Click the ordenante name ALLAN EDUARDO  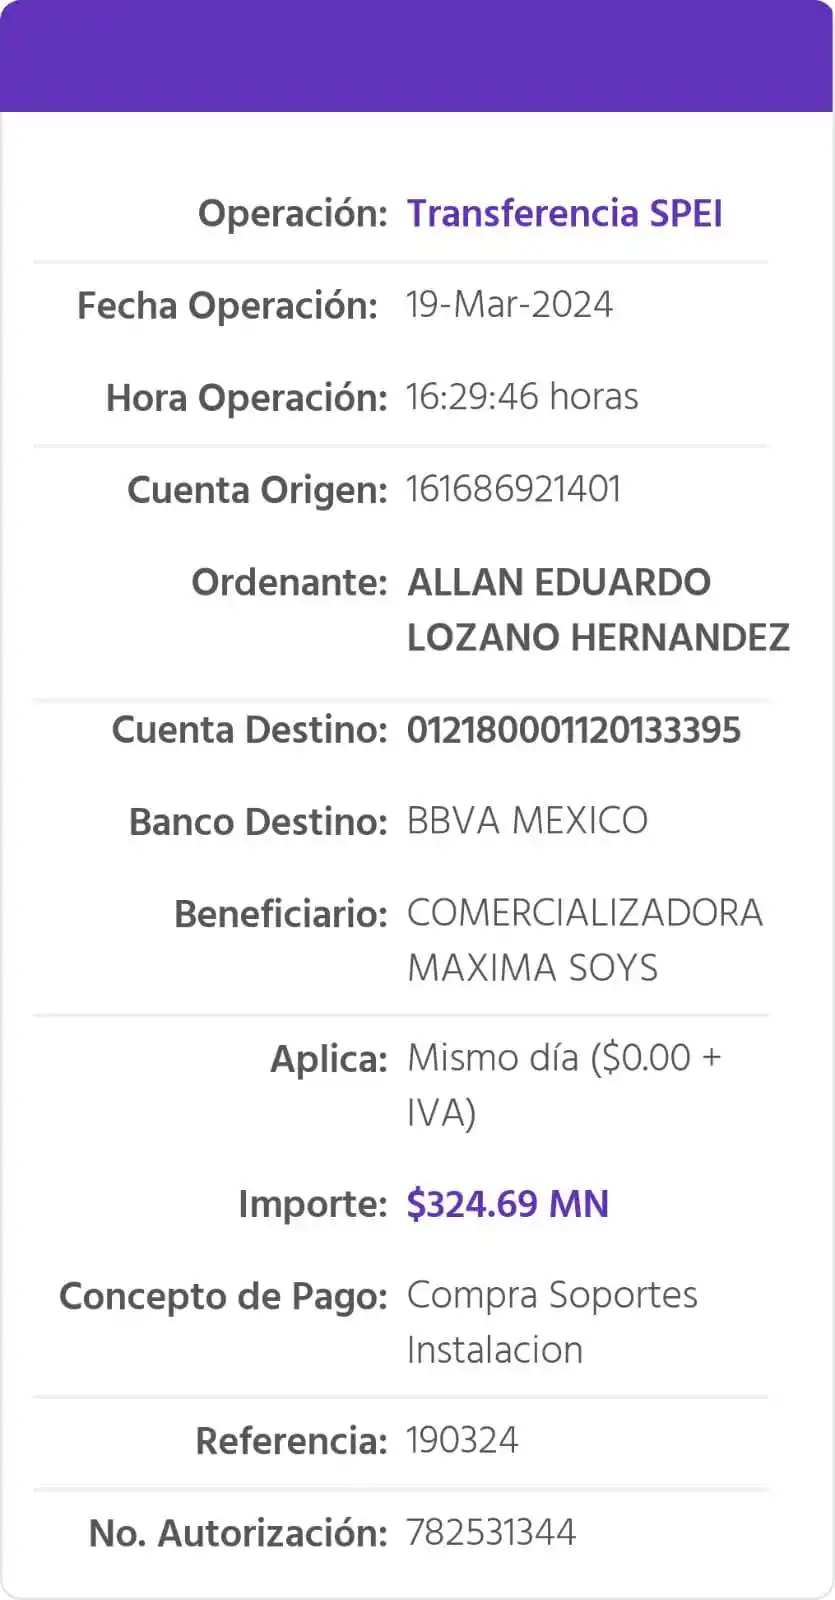click(x=558, y=582)
